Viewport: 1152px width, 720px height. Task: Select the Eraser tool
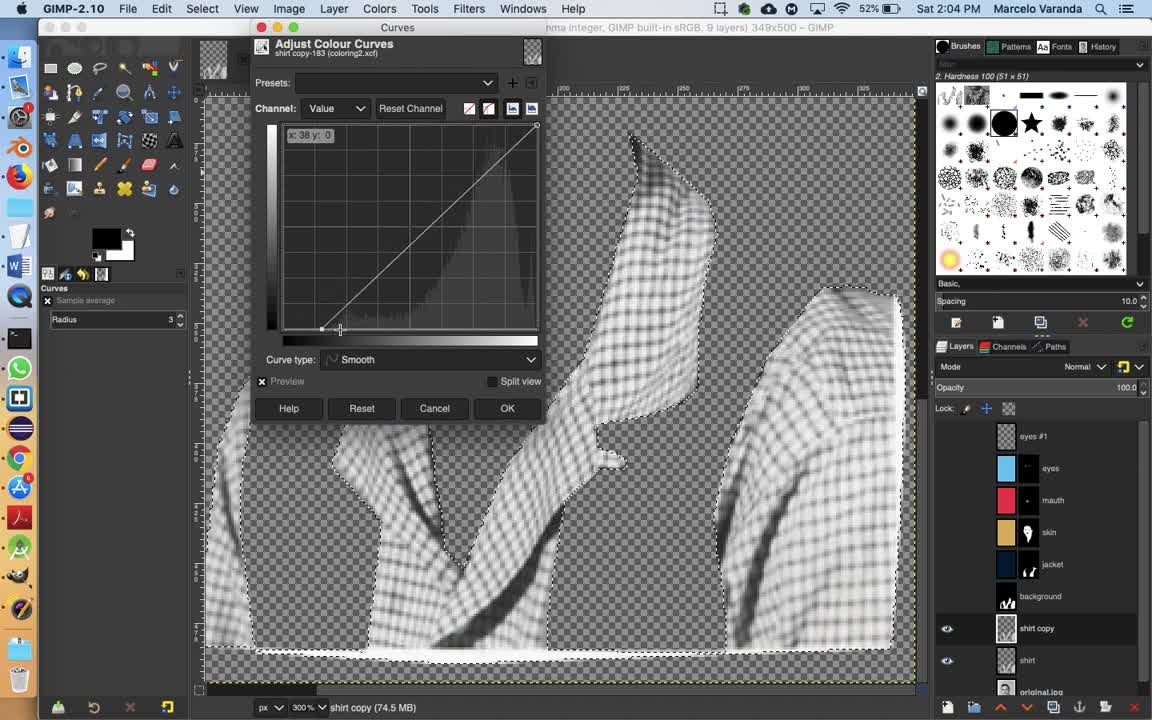pyautogui.click(x=149, y=165)
